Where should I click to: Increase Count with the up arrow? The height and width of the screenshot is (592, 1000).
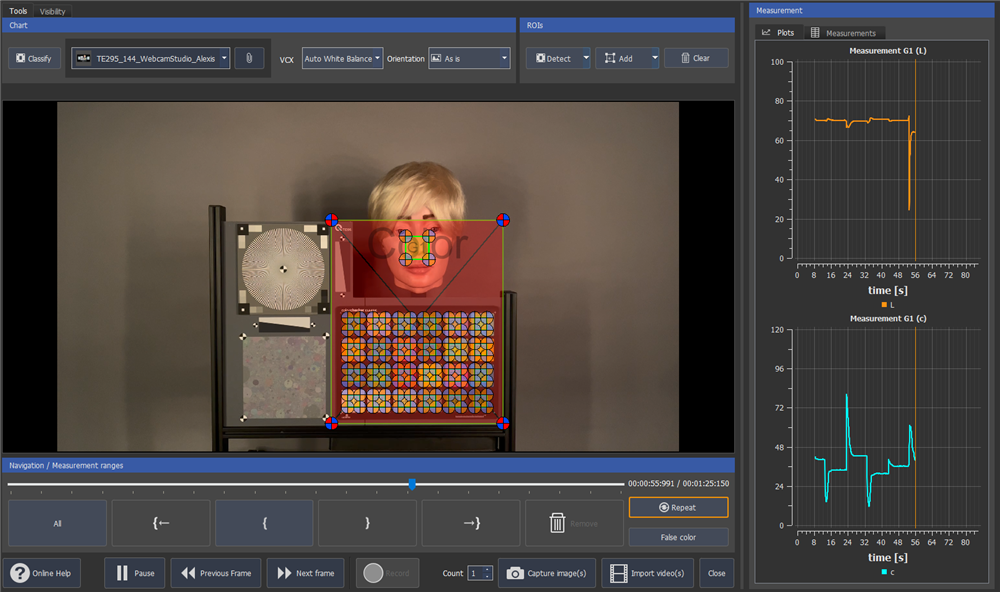[x=488, y=570]
